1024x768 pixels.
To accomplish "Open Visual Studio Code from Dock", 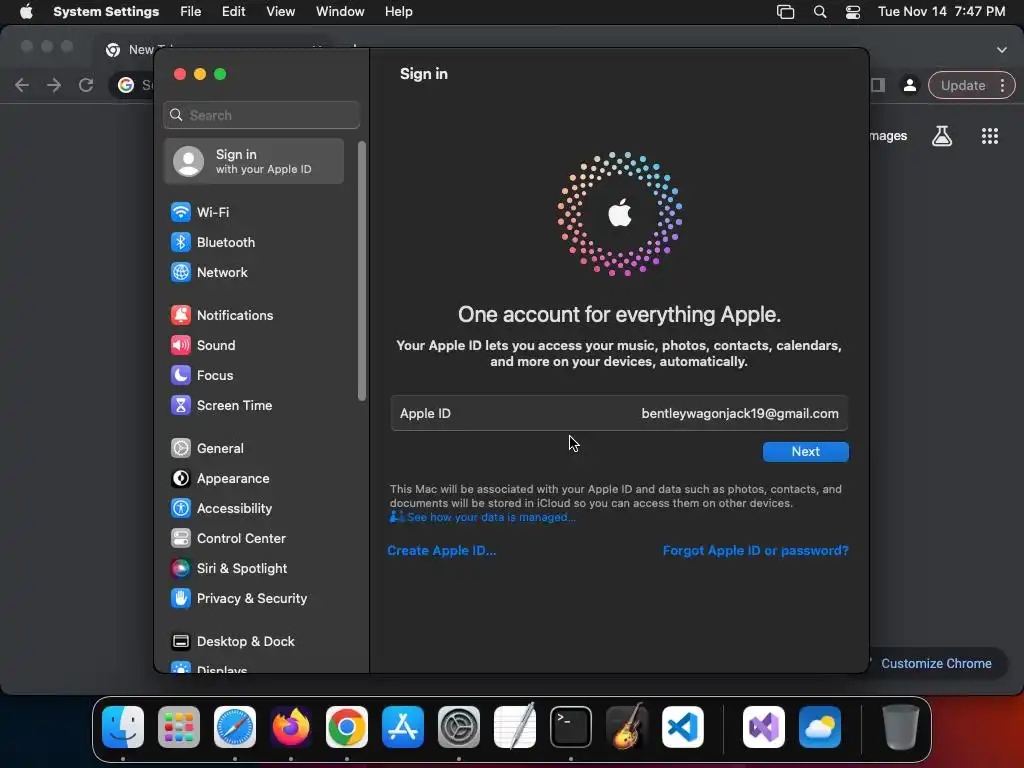I will coord(683,727).
